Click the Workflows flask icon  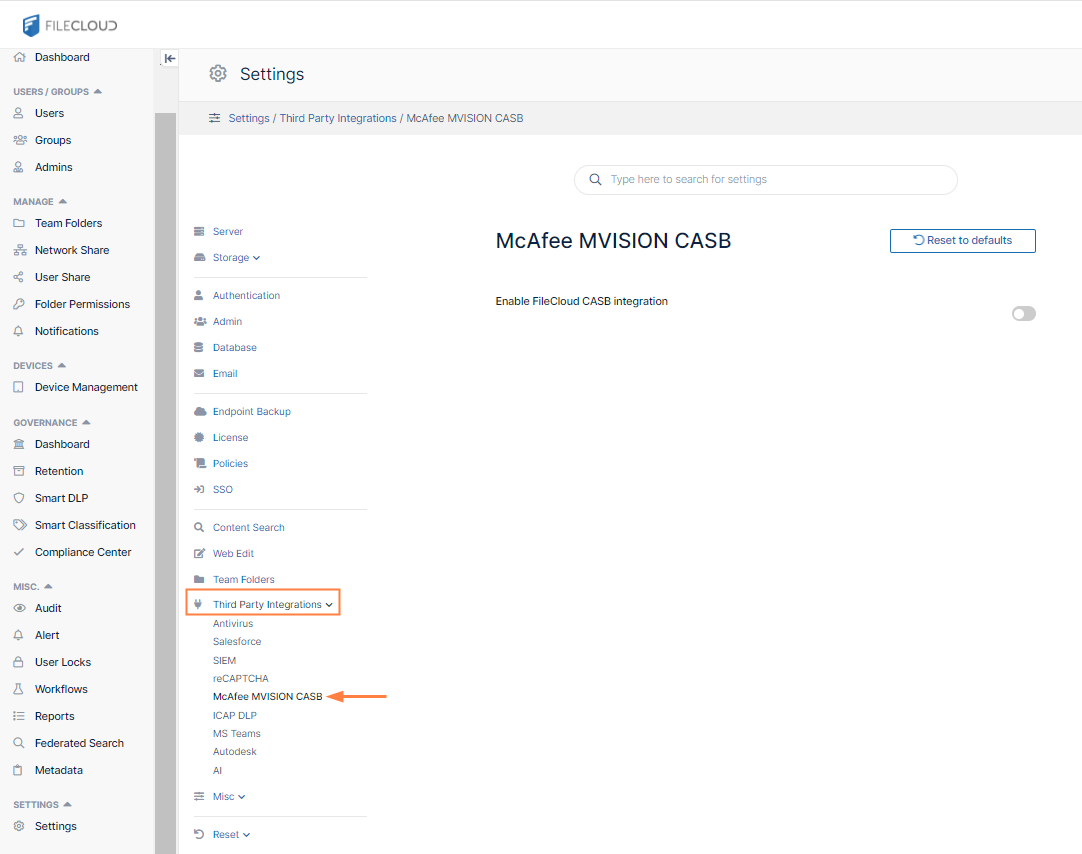pyautogui.click(x=18, y=689)
